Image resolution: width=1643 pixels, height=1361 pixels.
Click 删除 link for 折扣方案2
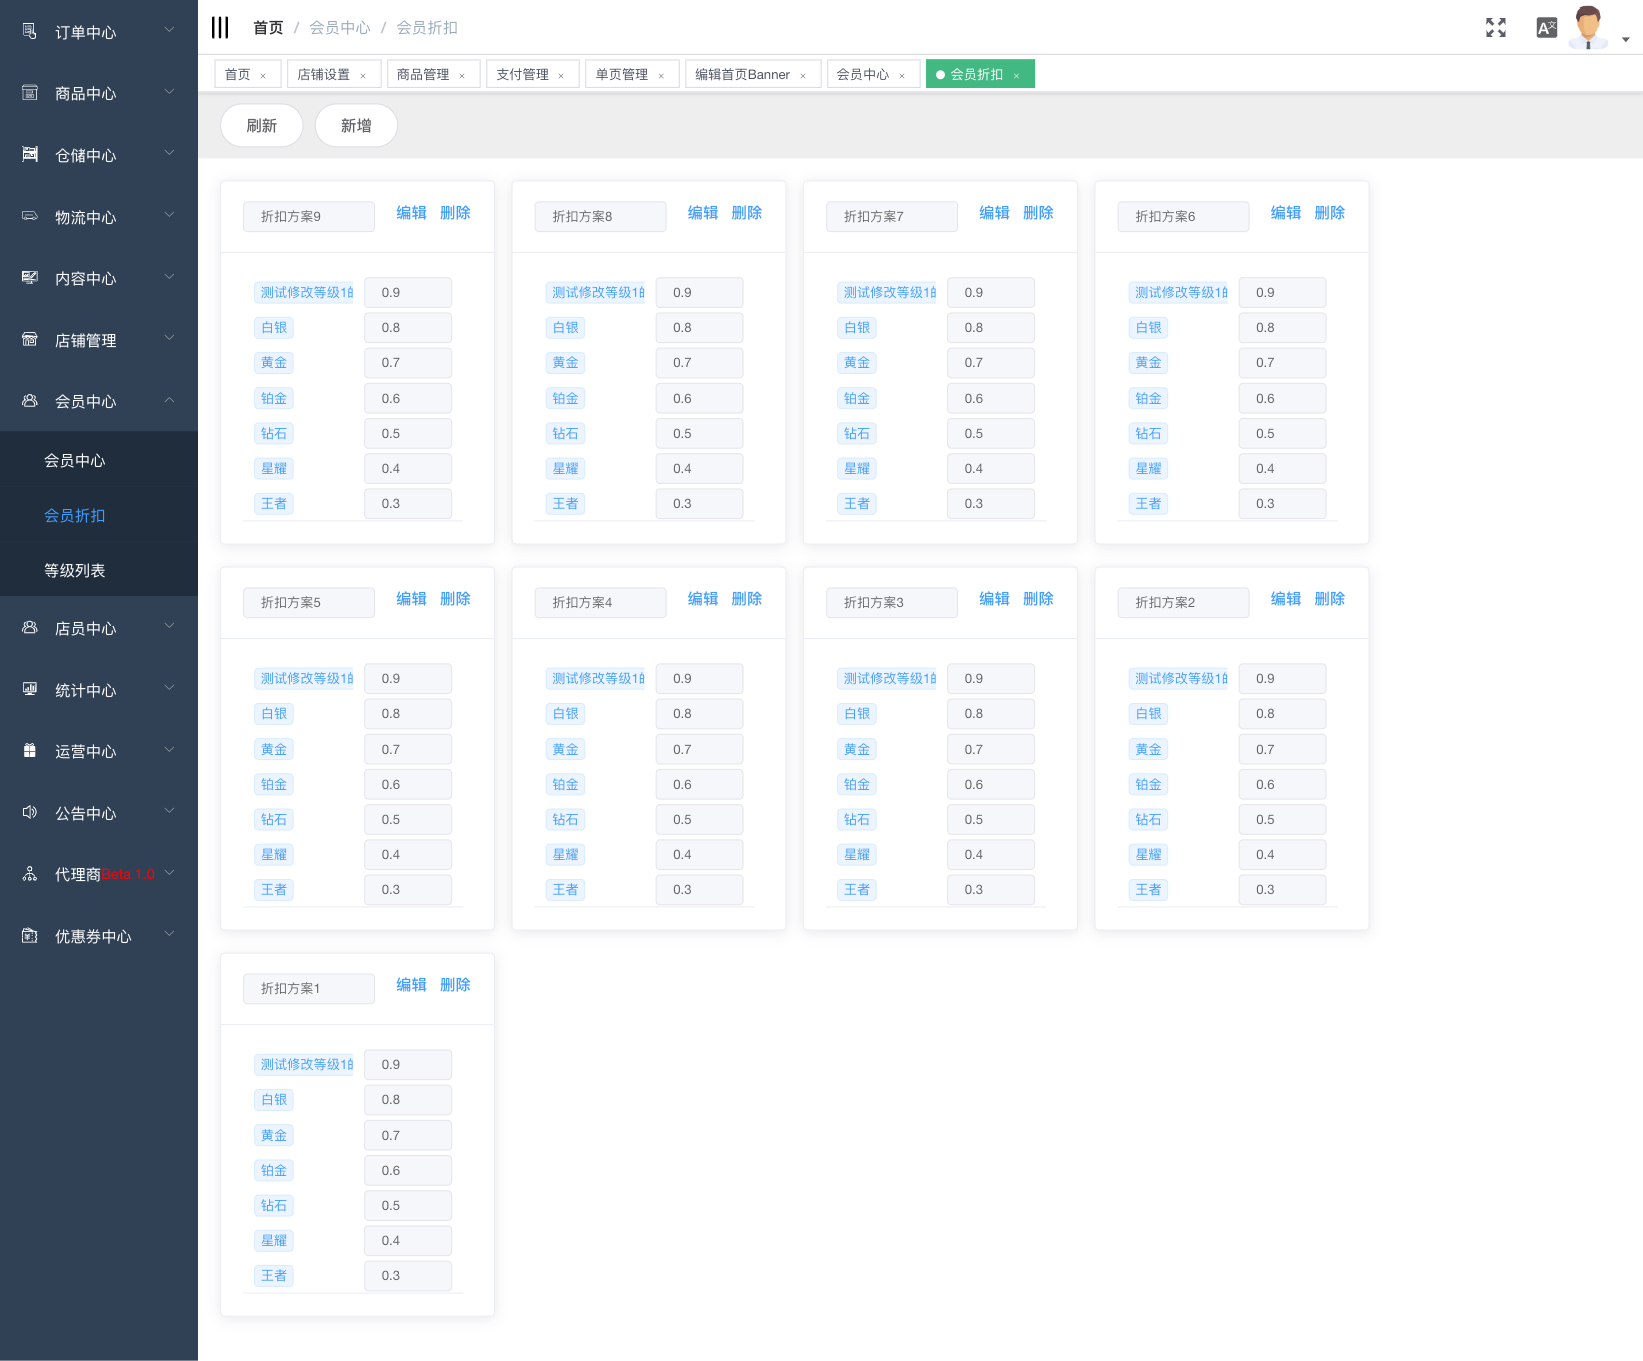pos(1329,599)
